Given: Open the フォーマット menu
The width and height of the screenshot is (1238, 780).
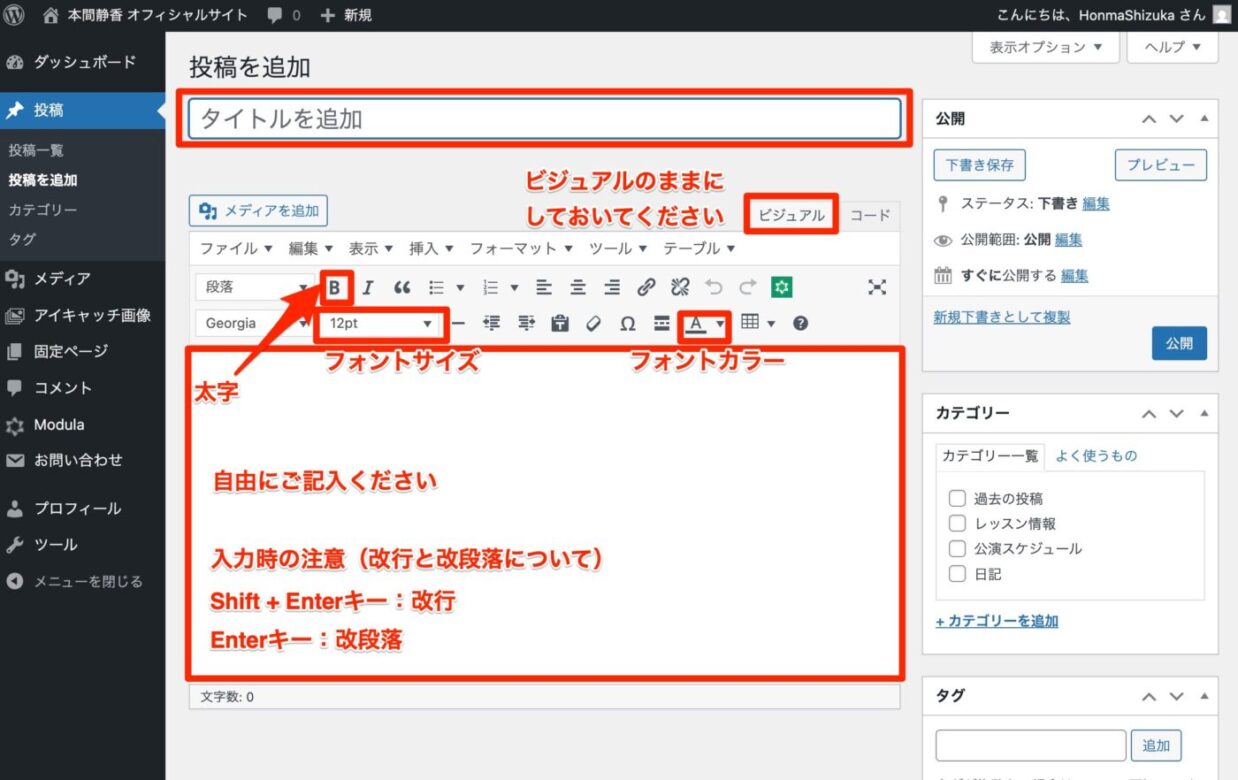Looking at the screenshot, I should [x=521, y=248].
